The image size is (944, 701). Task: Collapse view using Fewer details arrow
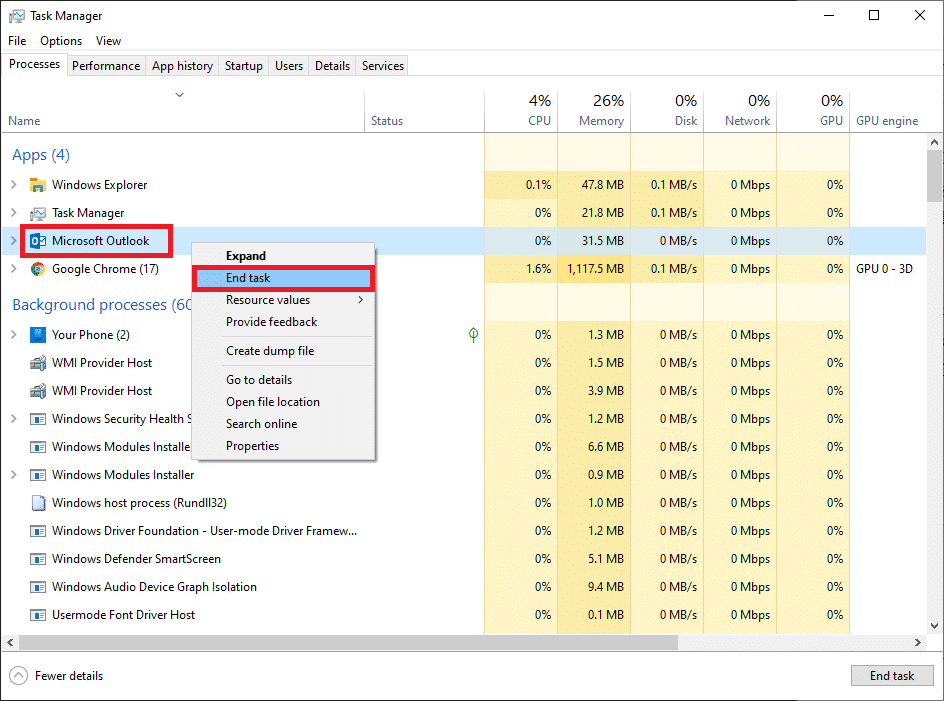(19, 676)
